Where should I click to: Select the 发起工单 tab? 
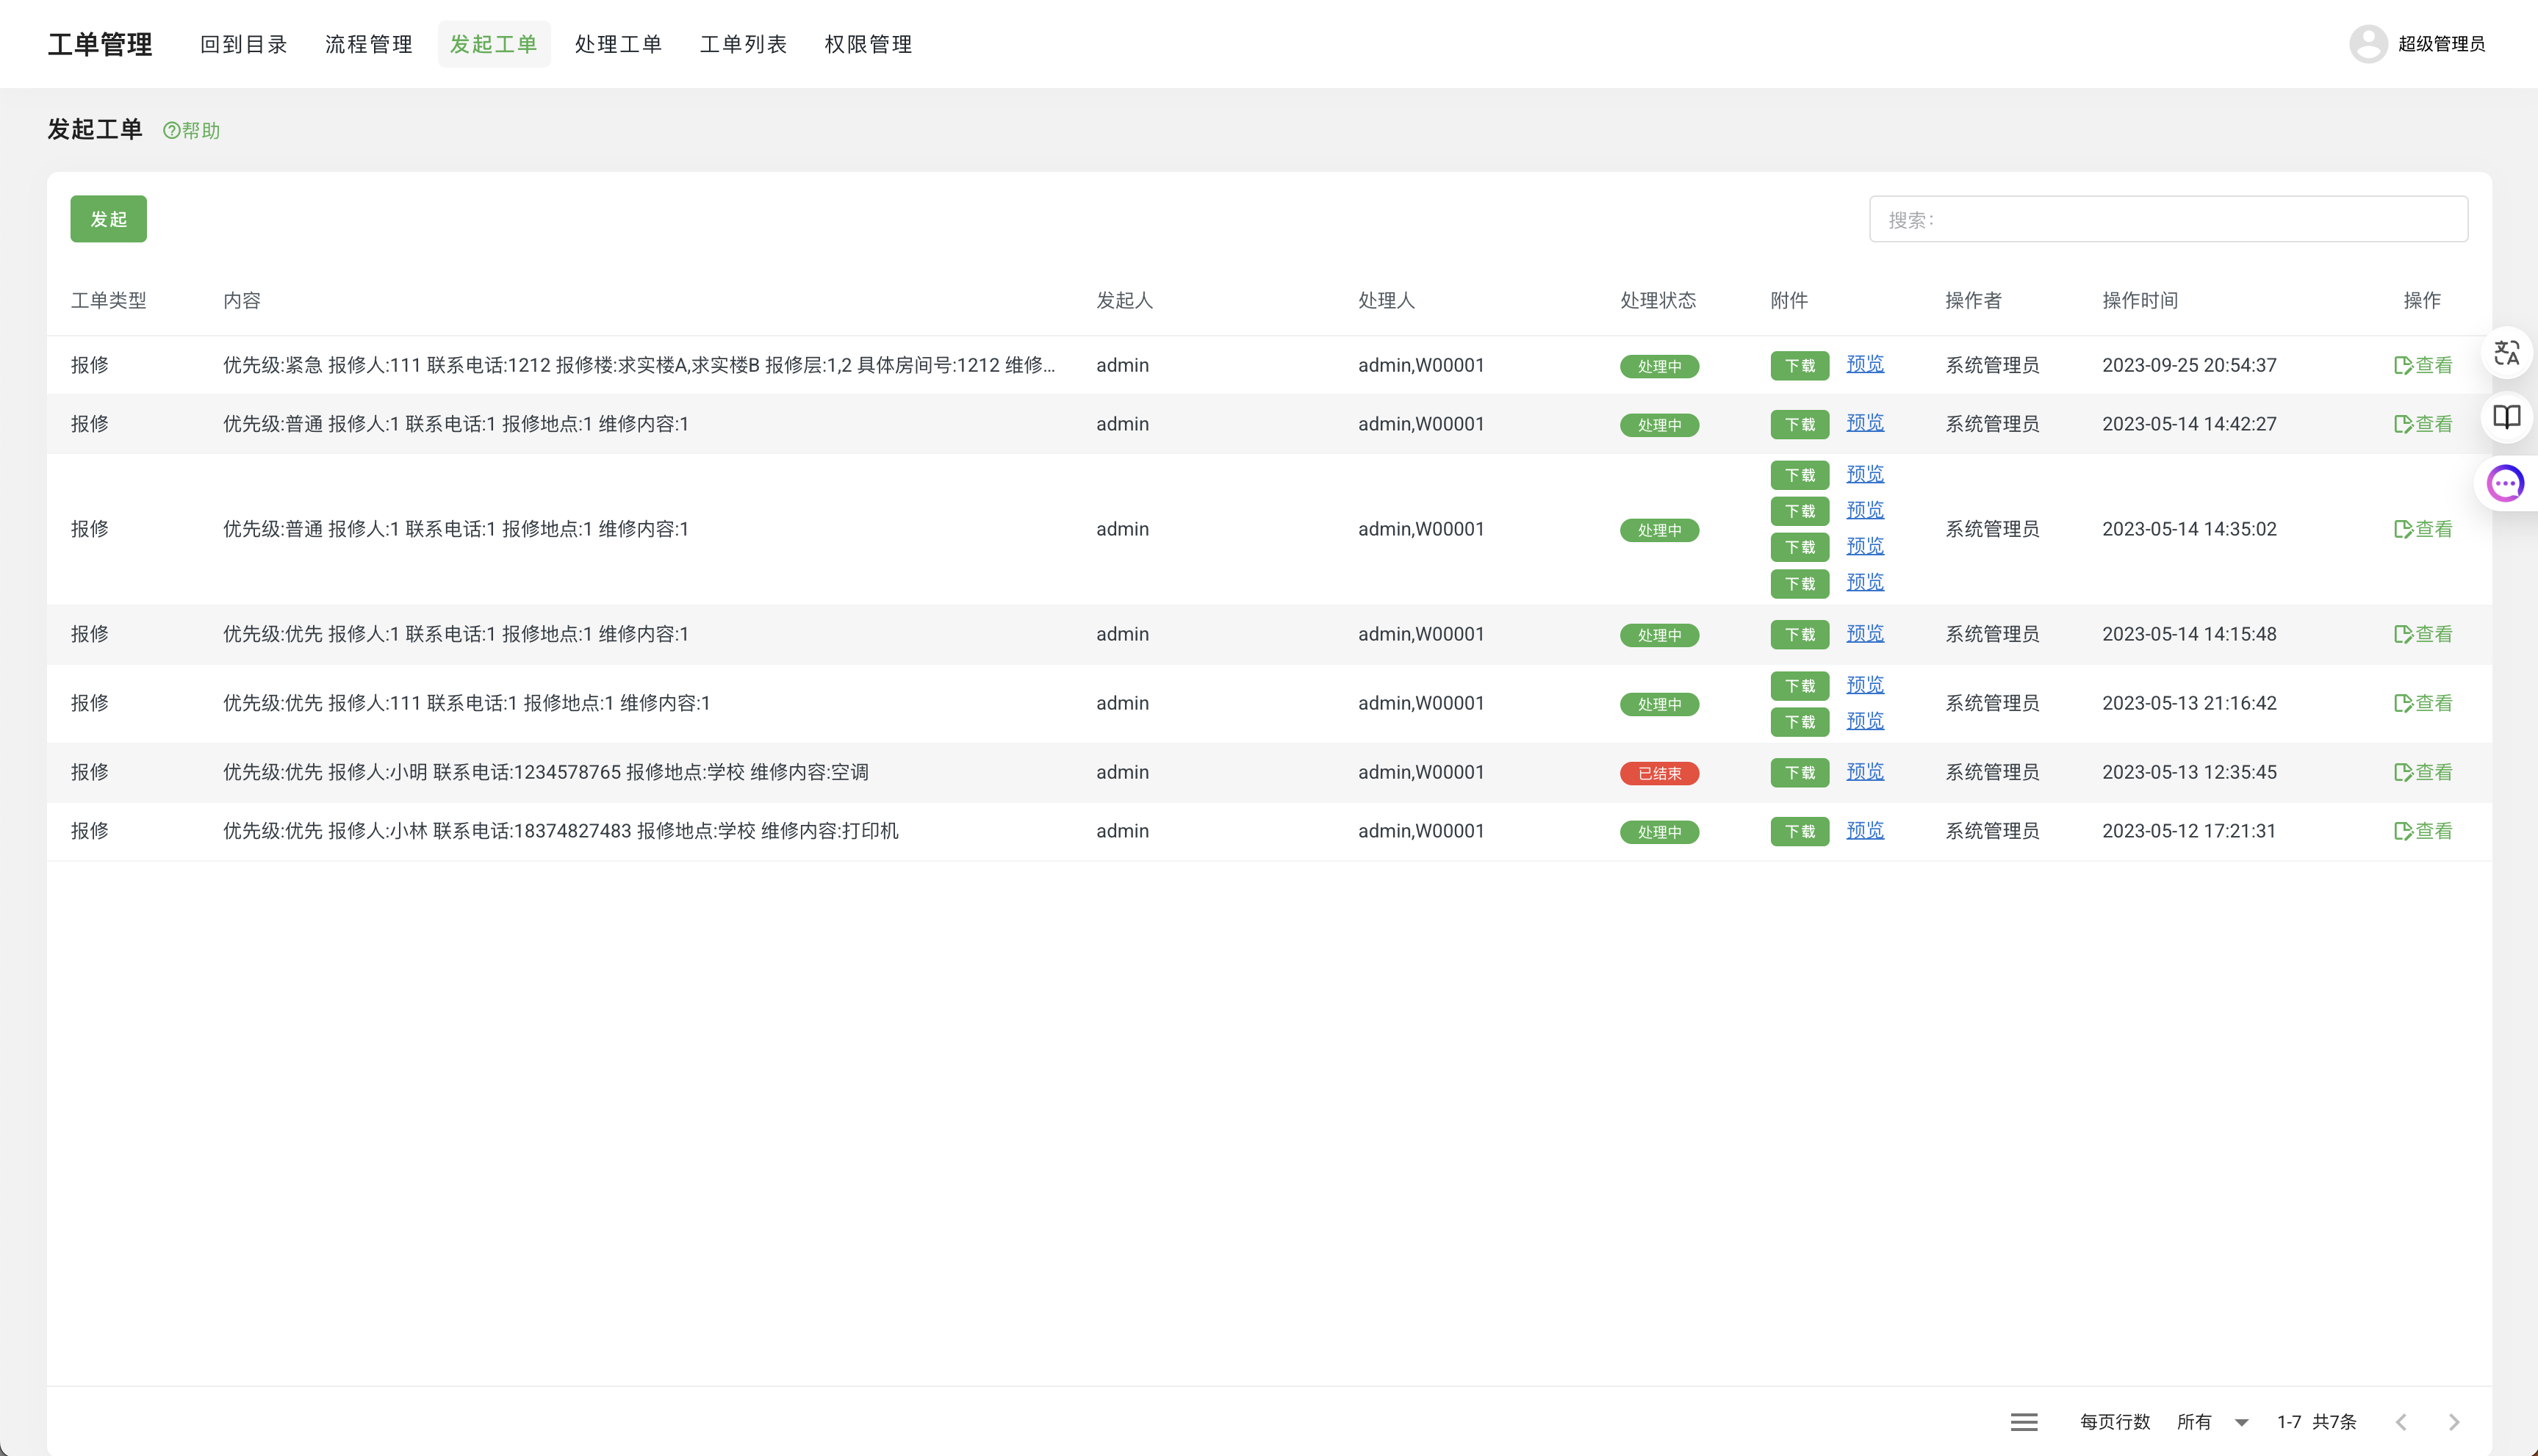494,44
